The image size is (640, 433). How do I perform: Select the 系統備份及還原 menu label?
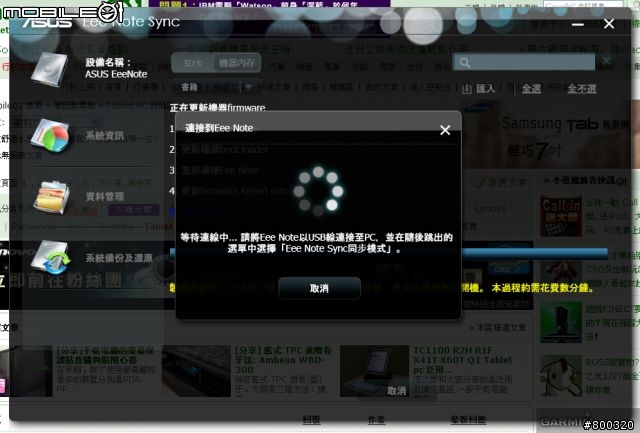[119, 258]
